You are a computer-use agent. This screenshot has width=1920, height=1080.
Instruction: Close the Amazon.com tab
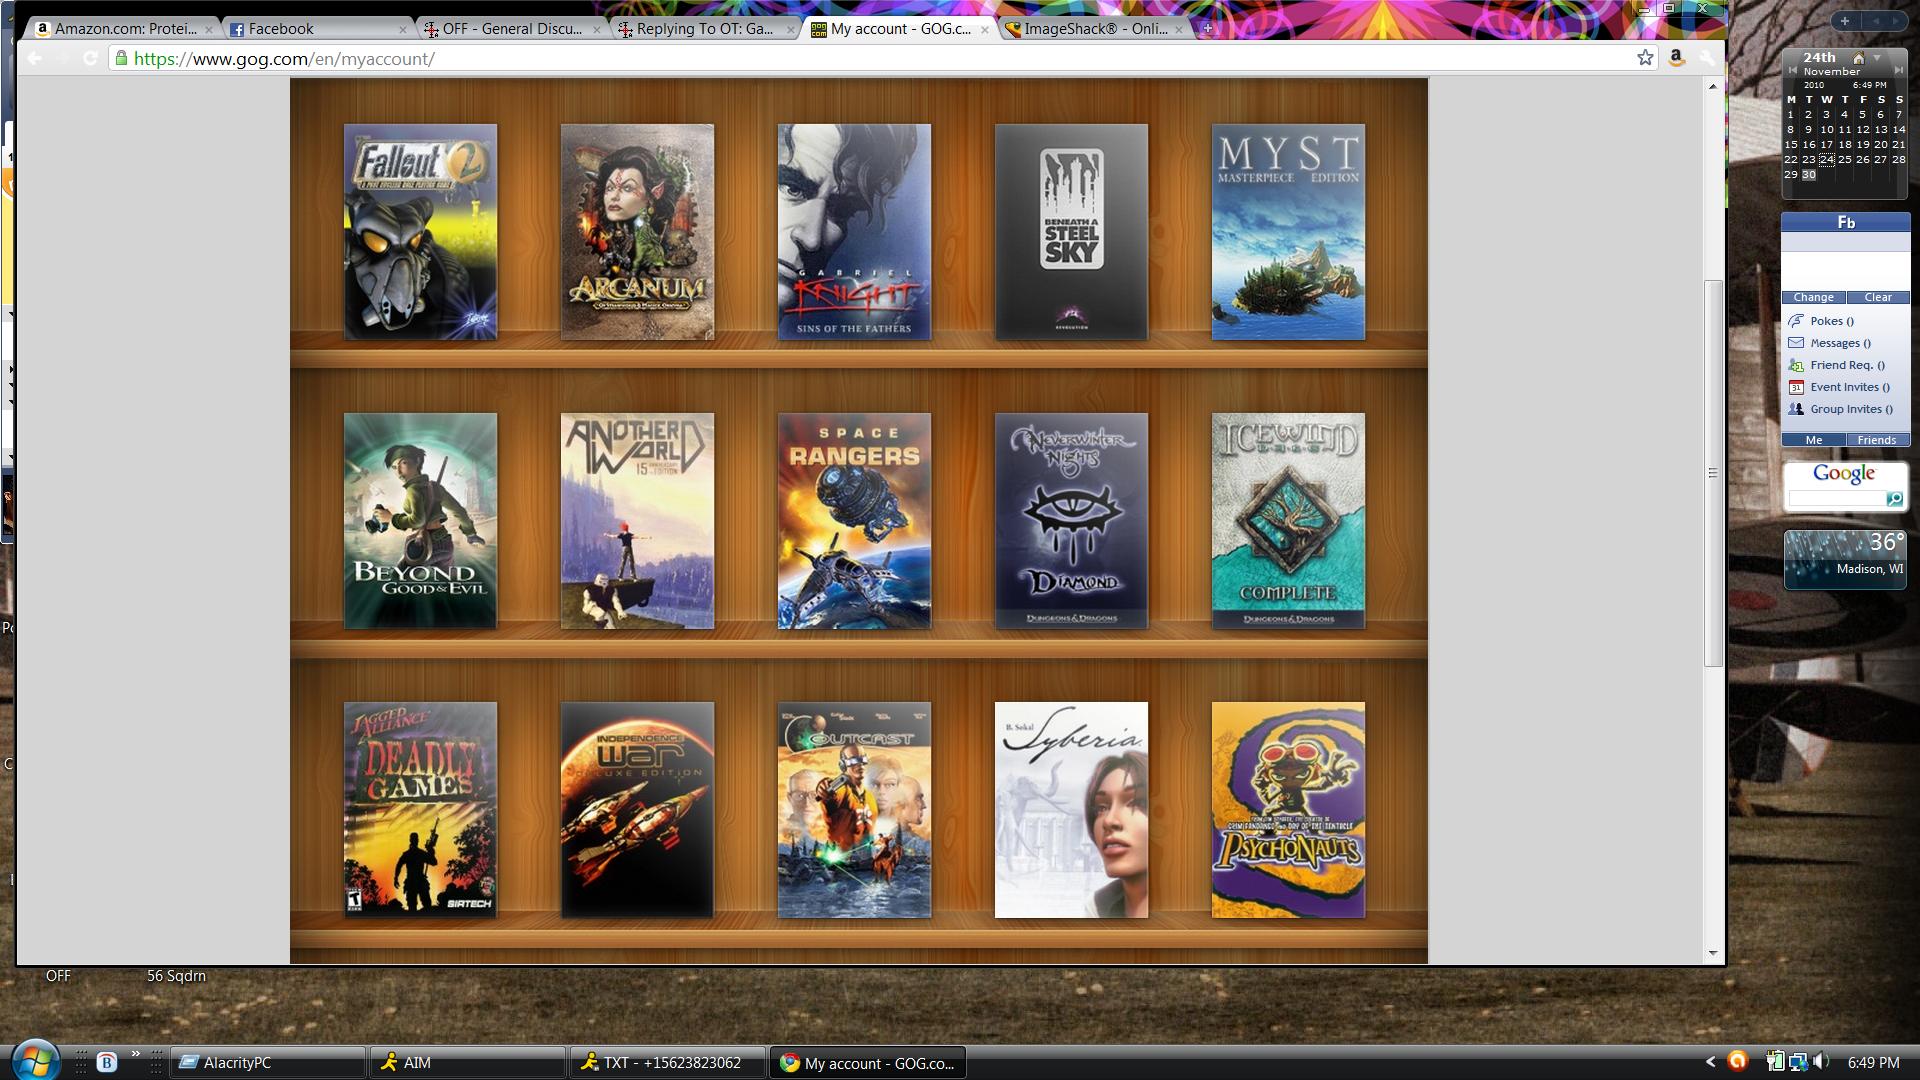pyautogui.click(x=209, y=30)
